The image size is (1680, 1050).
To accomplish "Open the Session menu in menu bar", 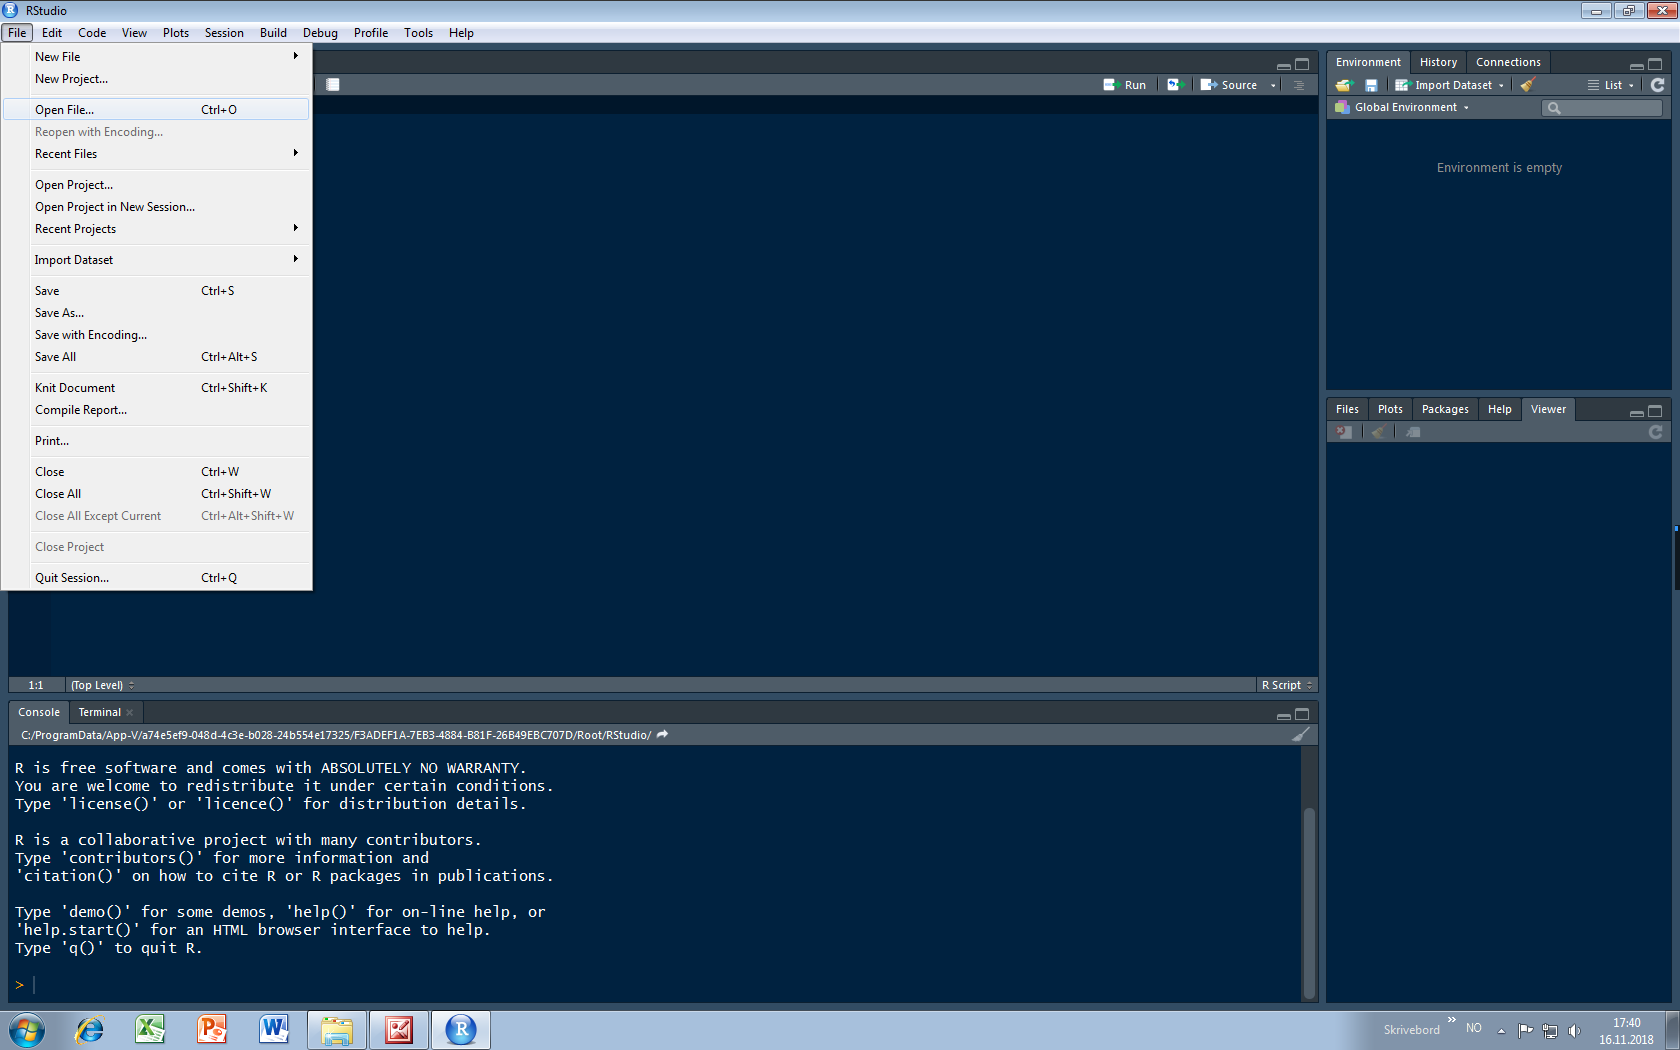I will pos(224,33).
